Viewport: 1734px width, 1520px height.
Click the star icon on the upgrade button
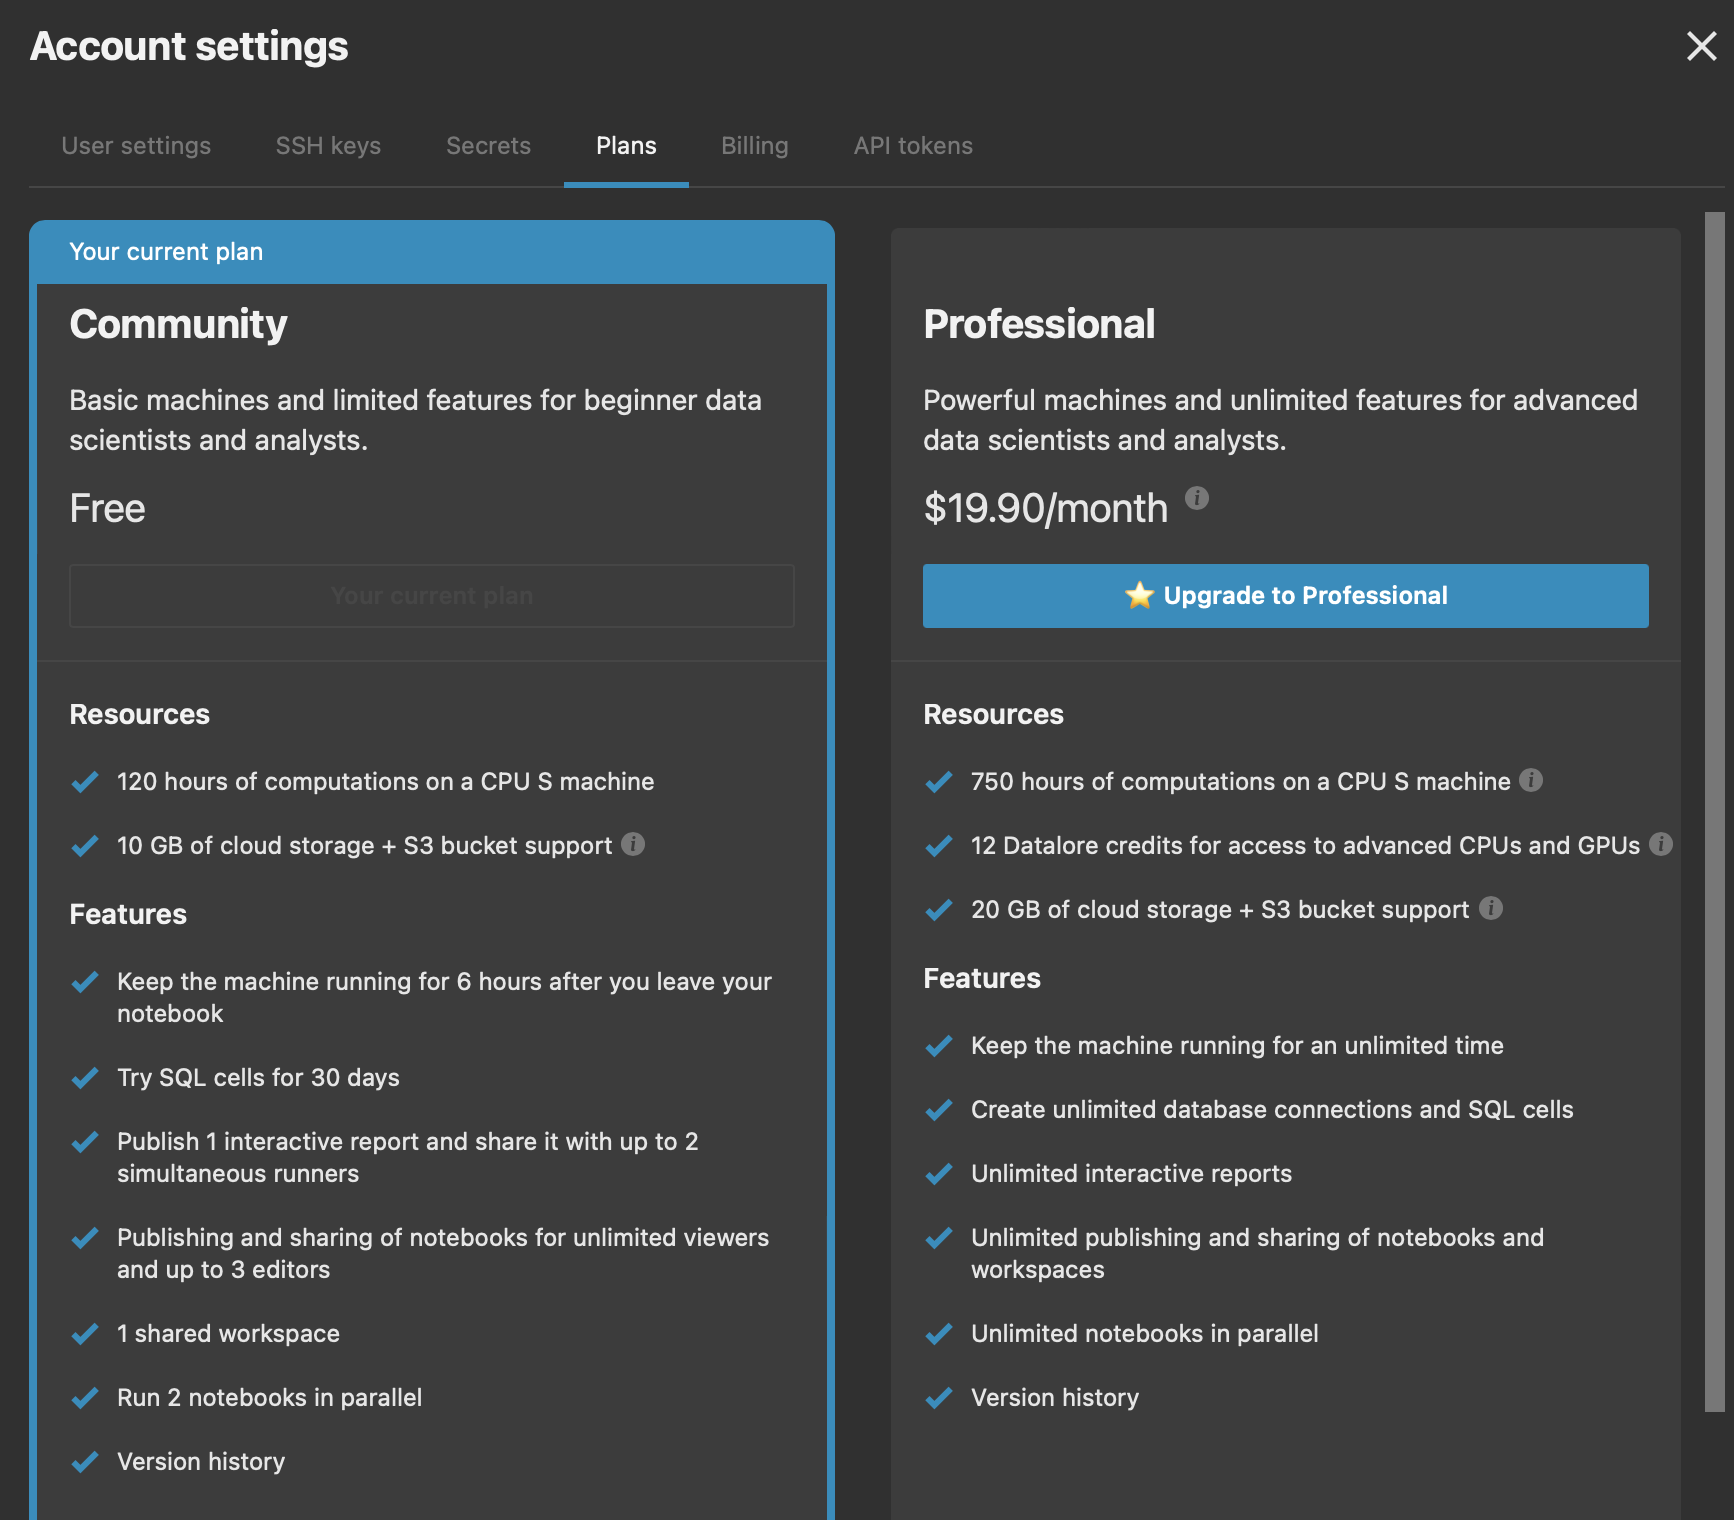point(1137,595)
